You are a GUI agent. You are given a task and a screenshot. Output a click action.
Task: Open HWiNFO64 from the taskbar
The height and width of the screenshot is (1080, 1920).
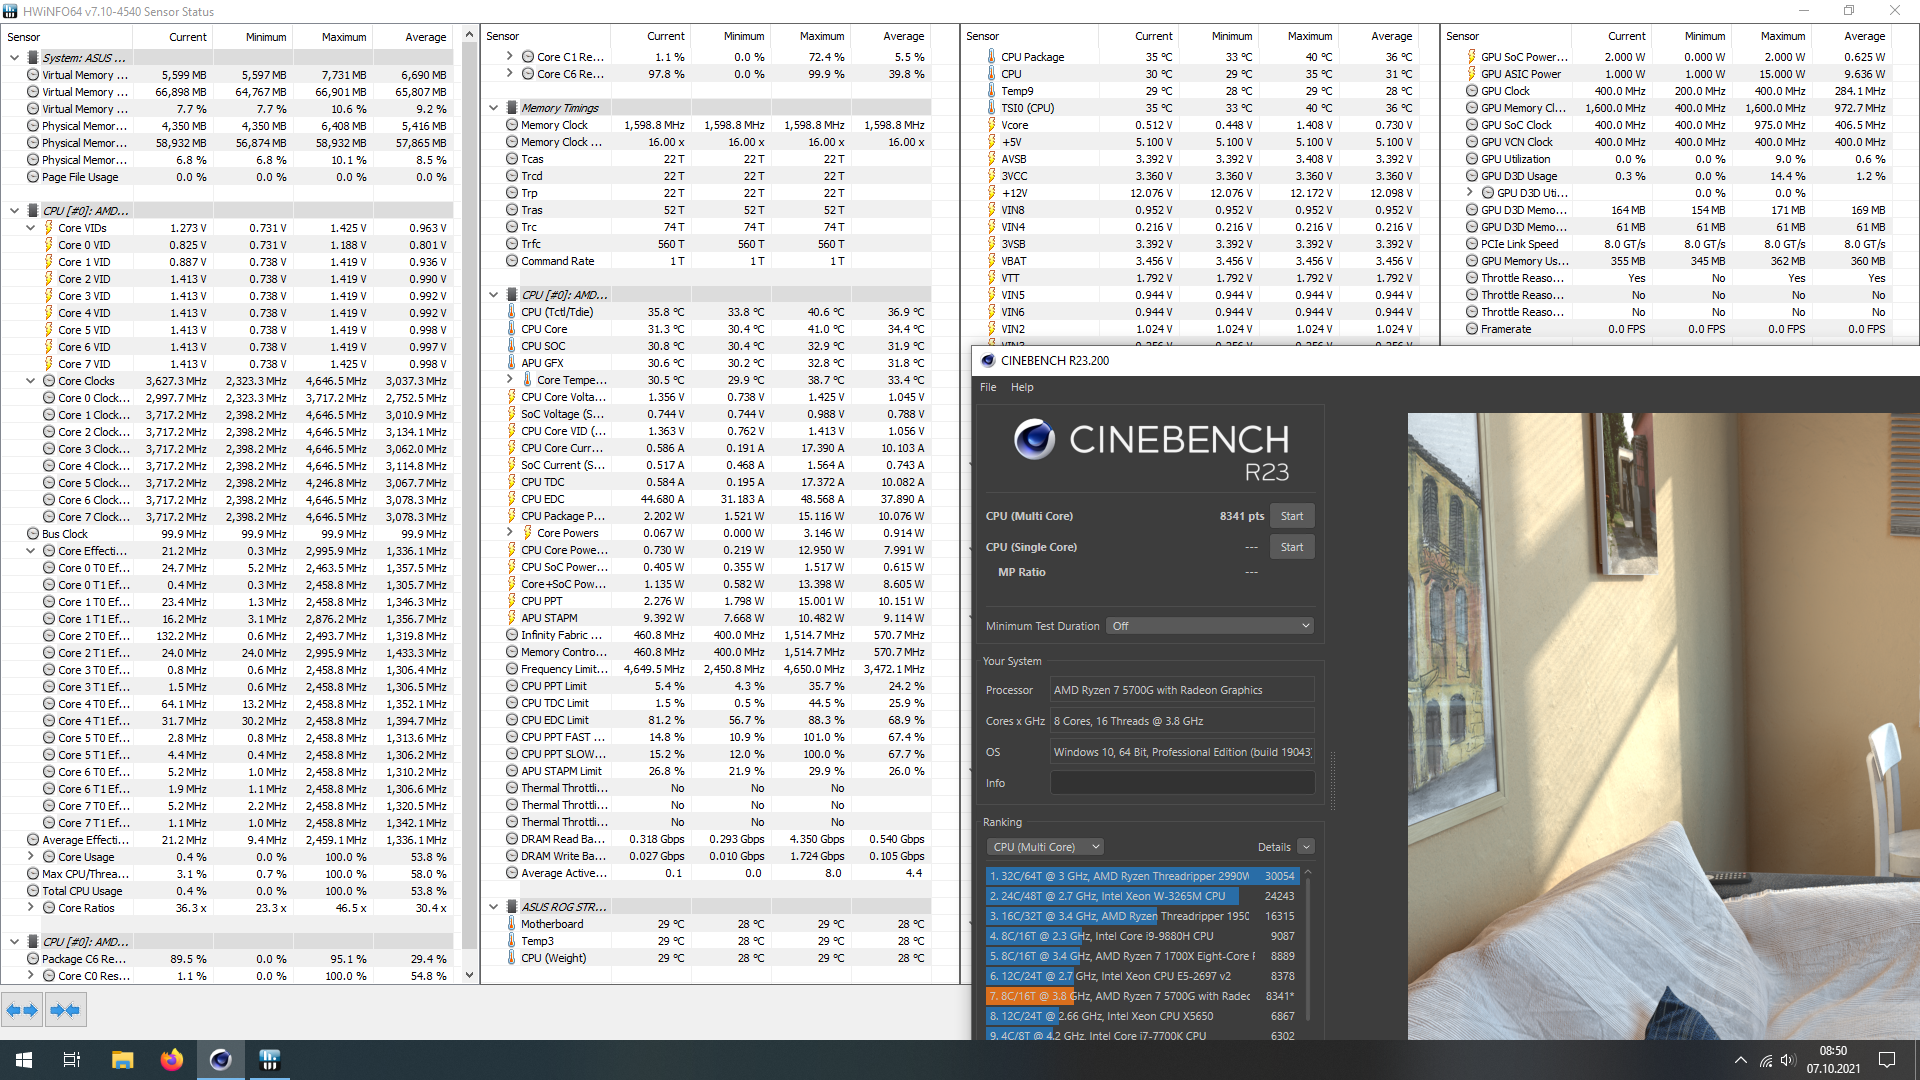pos(269,1060)
